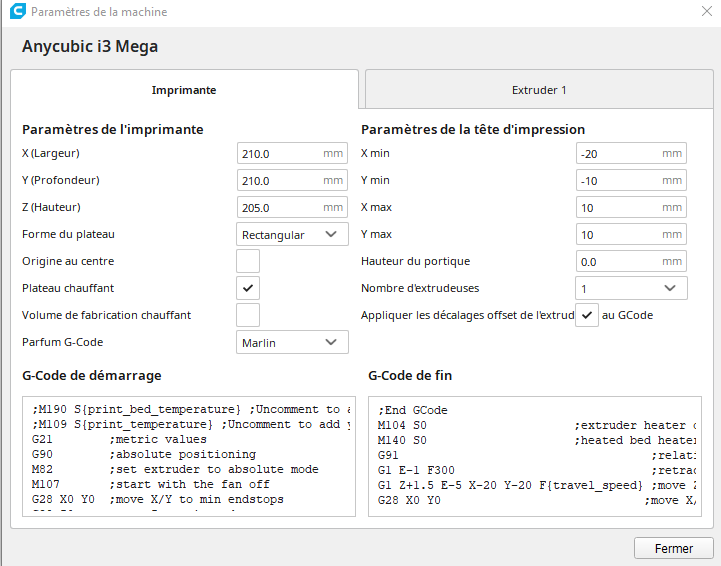Click inside the G-Code de fin editor
Screen dimensions: 721x566
534,455
